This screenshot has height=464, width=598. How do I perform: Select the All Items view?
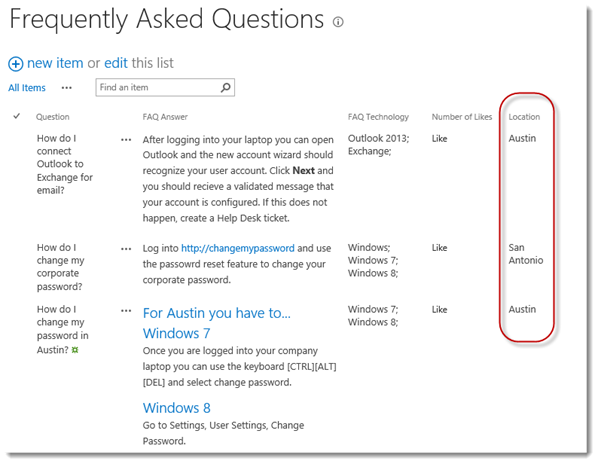pyautogui.click(x=27, y=88)
